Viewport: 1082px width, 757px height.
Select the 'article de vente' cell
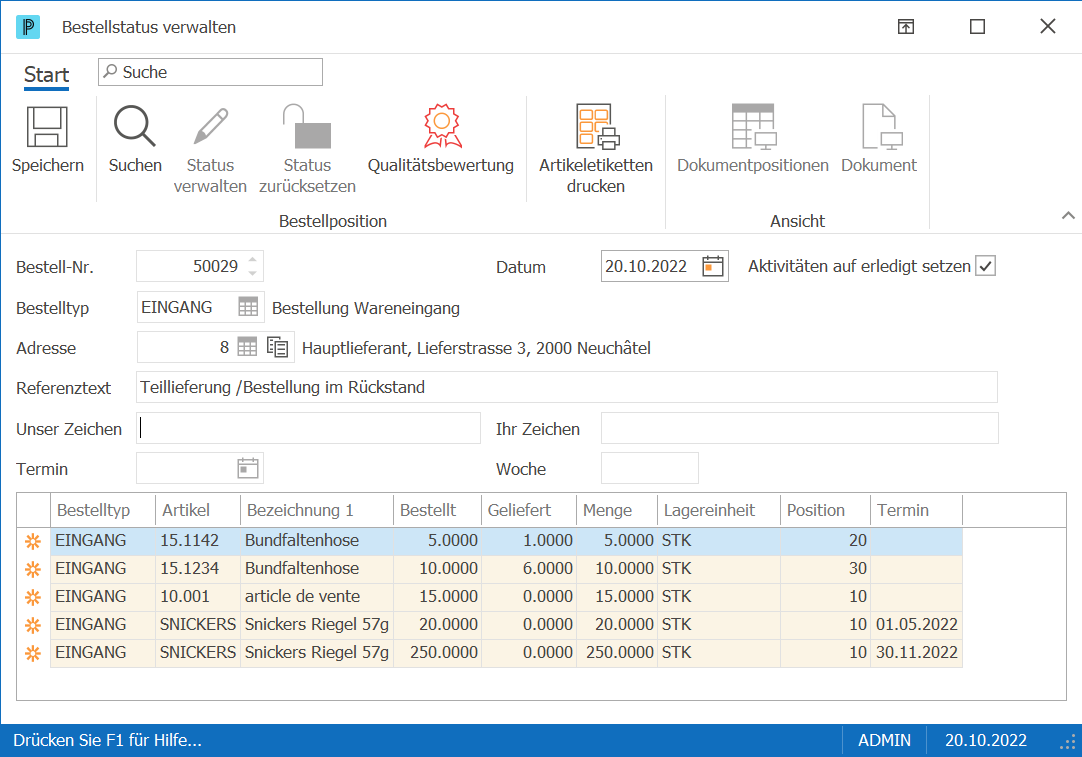coord(317,597)
